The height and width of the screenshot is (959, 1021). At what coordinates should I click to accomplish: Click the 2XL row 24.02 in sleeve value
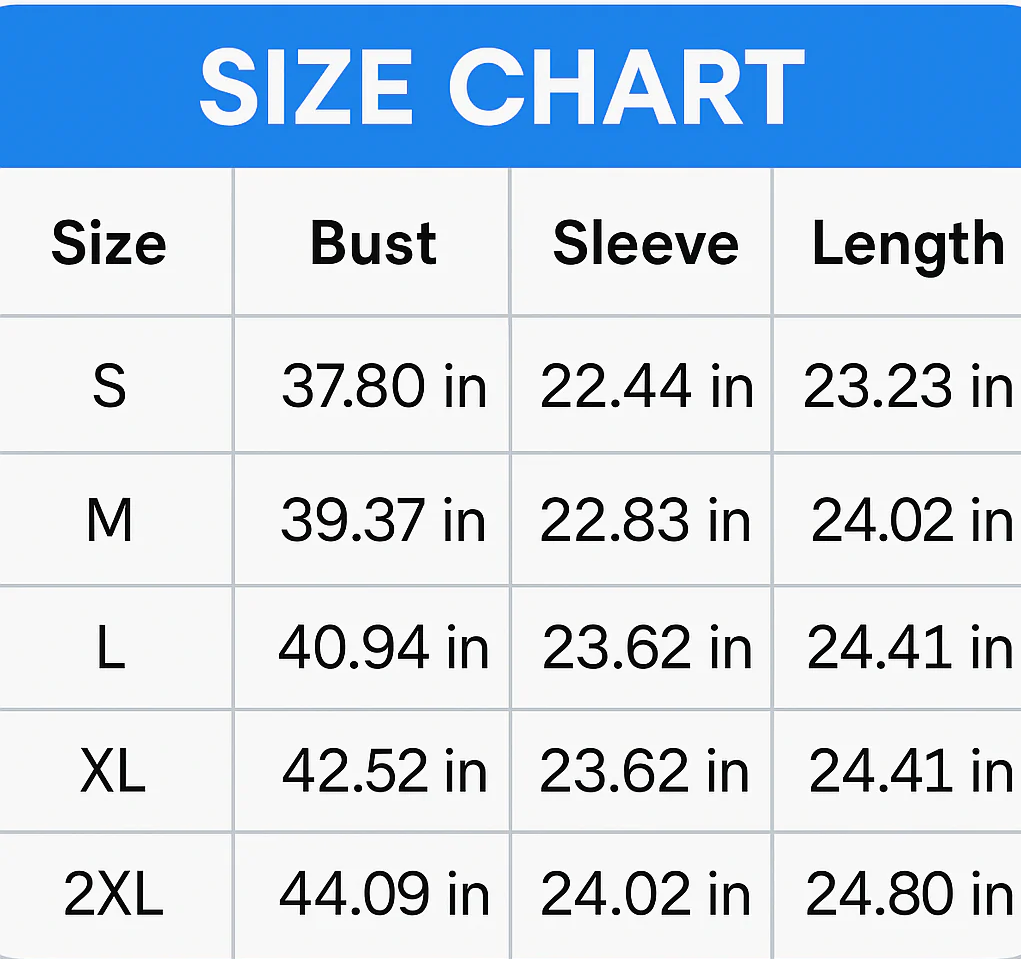(645, 893)
